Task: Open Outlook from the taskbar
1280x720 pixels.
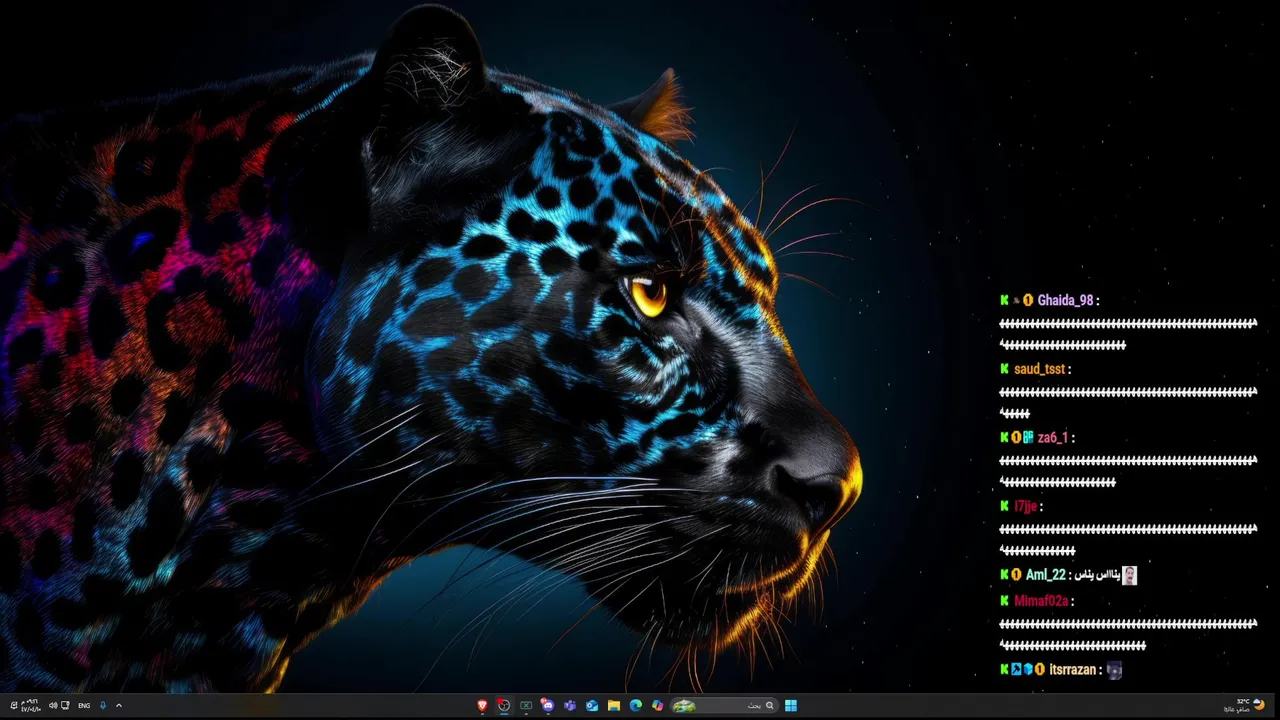Action: pos(592,705)
